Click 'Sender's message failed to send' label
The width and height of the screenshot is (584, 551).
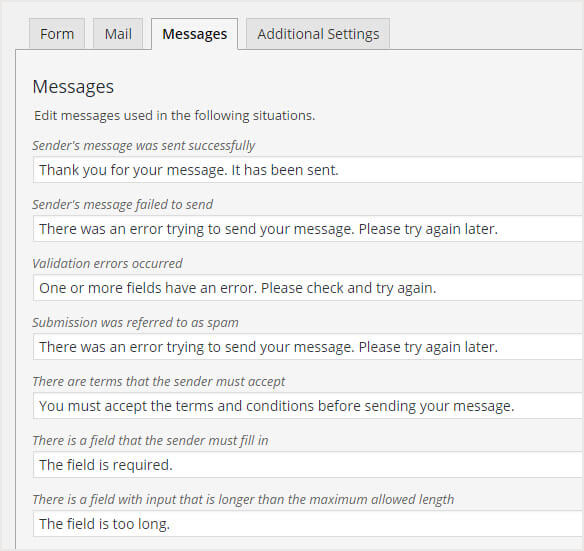tap(123, 205)
